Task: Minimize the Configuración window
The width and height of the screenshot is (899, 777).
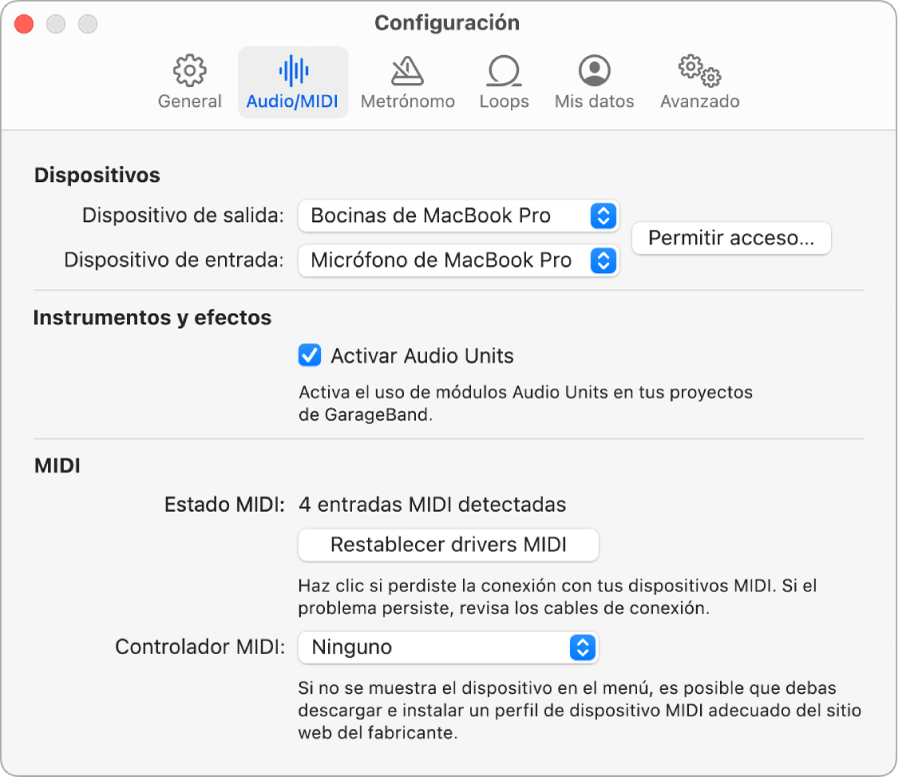Action: (55, 23)
